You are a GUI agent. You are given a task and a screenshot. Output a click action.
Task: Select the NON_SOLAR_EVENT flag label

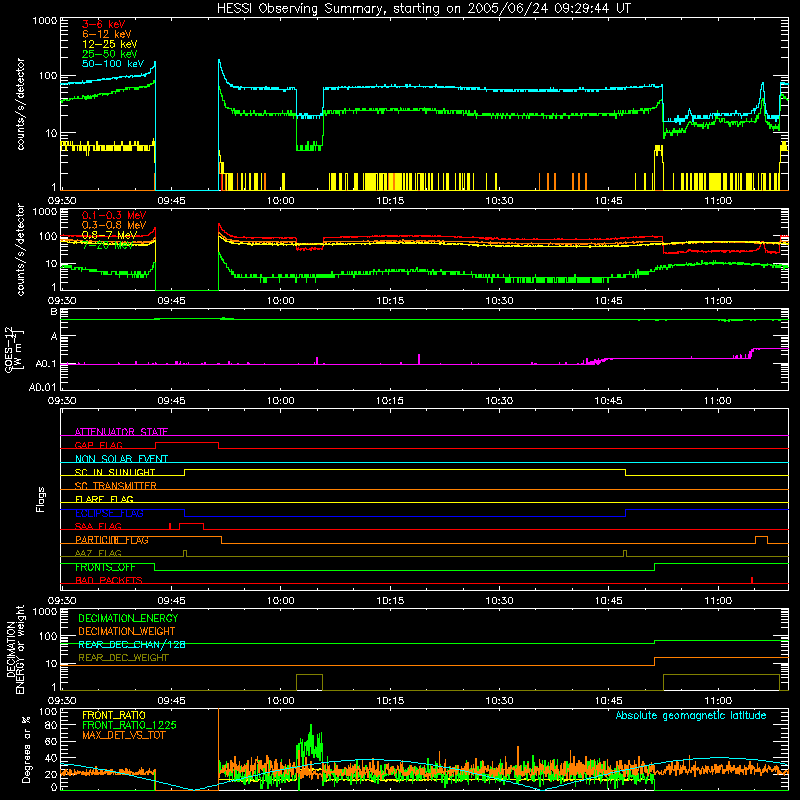coord(121,459)
